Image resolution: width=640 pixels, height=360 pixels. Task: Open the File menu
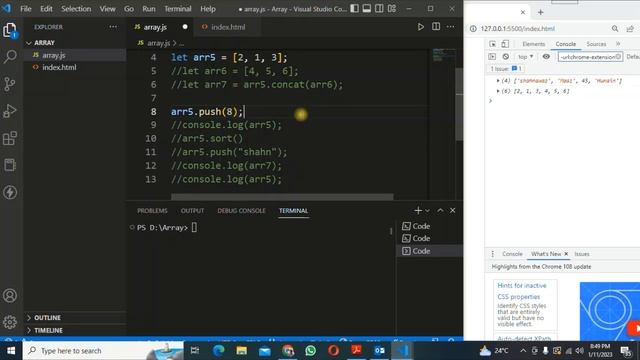26,9
